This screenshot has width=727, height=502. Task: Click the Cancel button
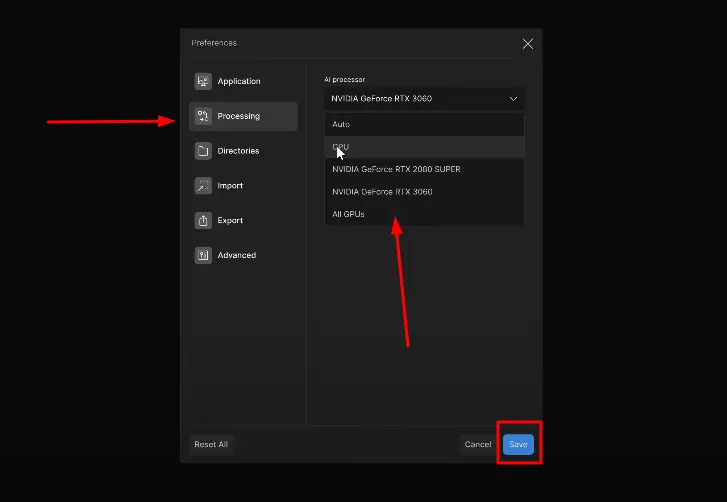pyautogui.click(x=478, y=444)
